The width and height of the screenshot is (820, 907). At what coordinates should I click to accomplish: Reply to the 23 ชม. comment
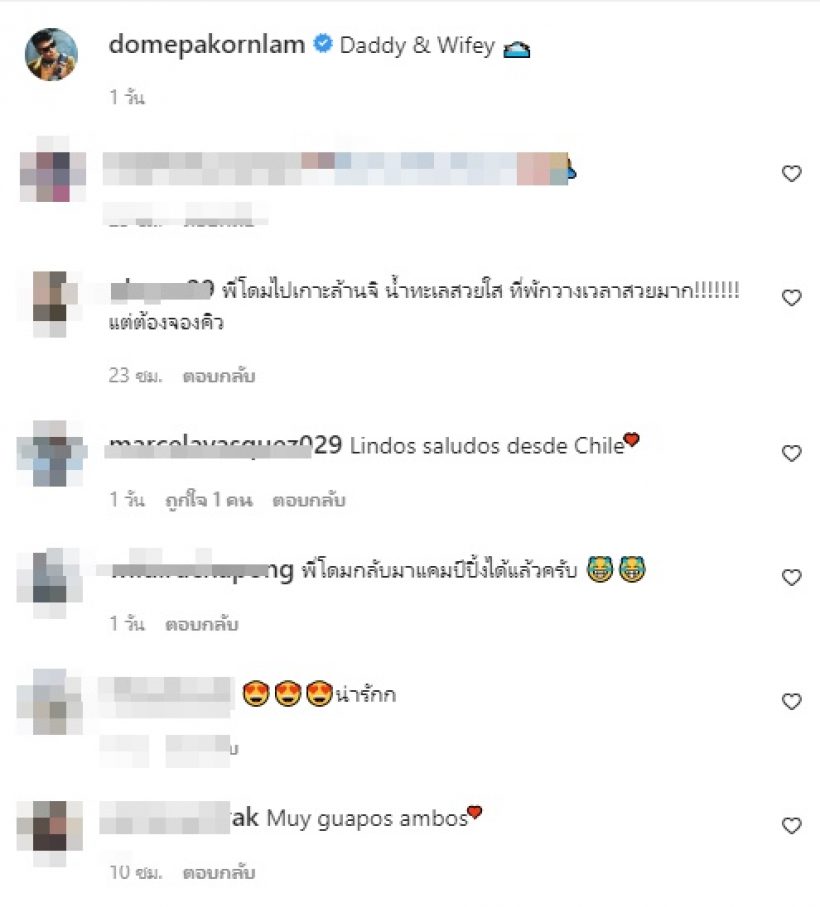pyautogui.click(x=219, y=376)
